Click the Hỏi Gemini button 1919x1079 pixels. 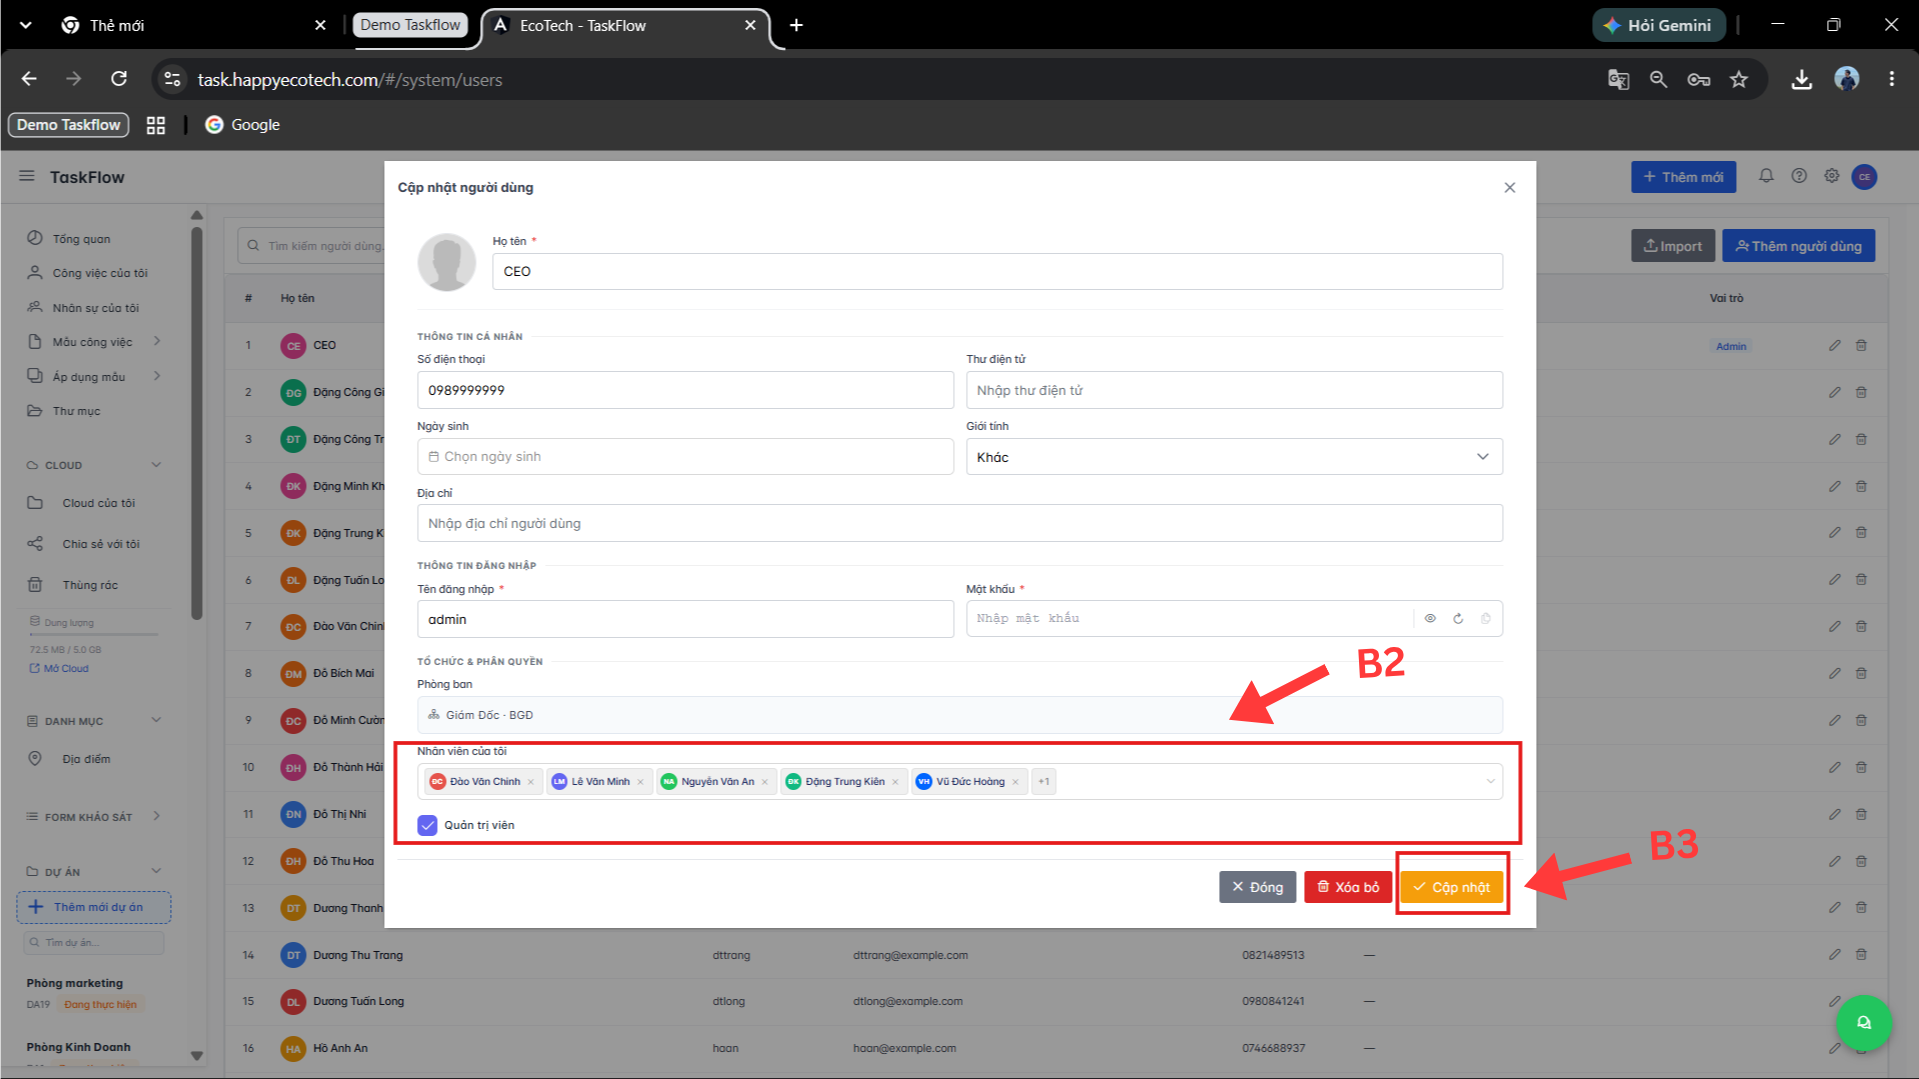pos(1658,25)
